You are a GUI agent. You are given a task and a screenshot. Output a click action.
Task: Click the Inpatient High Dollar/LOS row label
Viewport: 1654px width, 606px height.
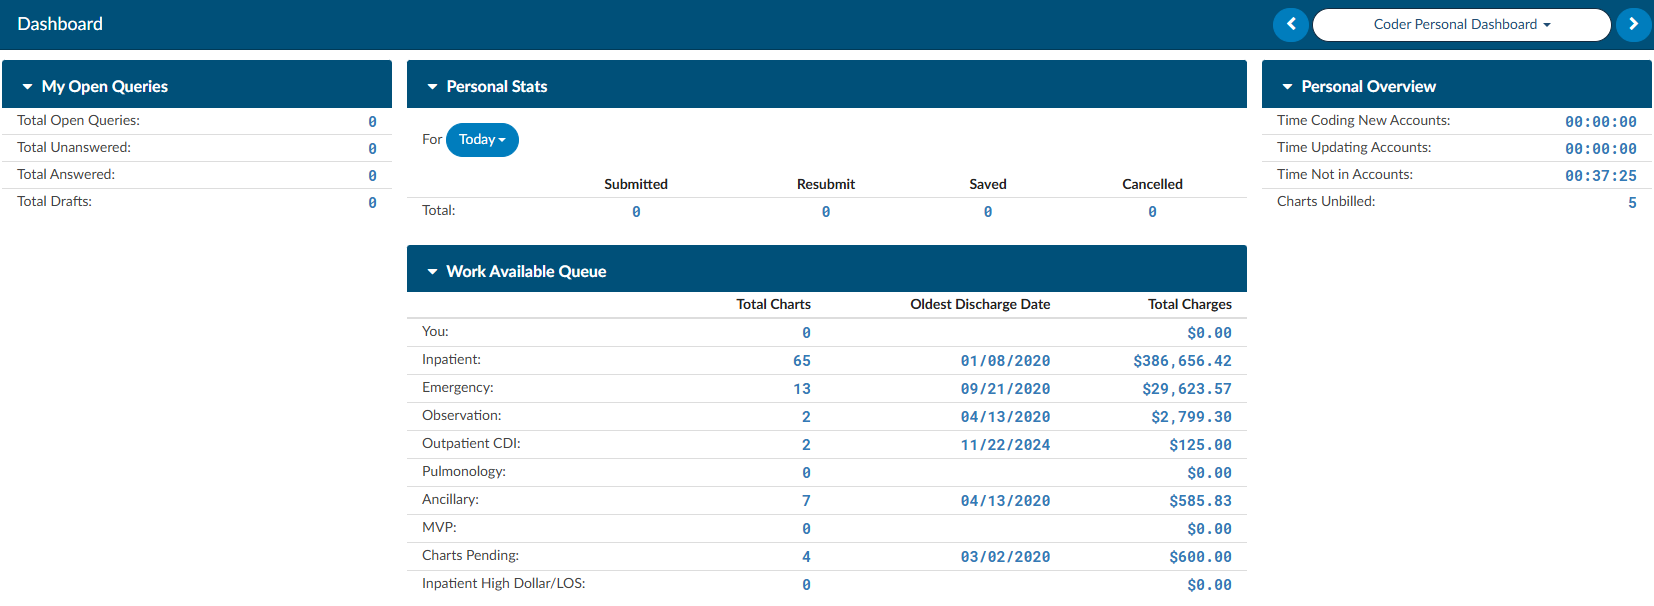coord(503,583)
